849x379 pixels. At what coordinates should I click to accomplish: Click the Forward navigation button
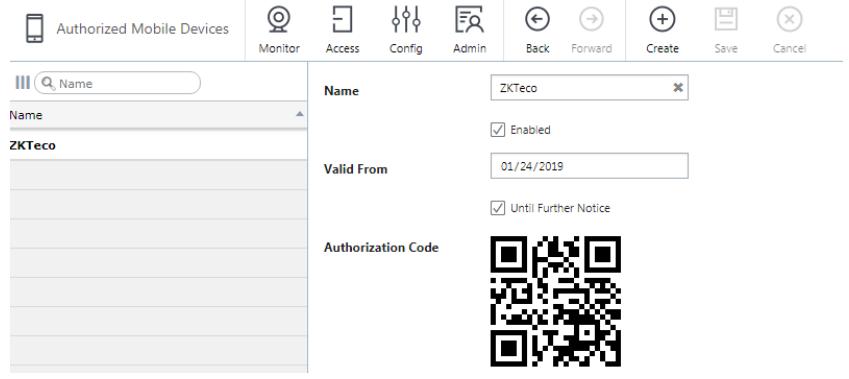point(591,31)
